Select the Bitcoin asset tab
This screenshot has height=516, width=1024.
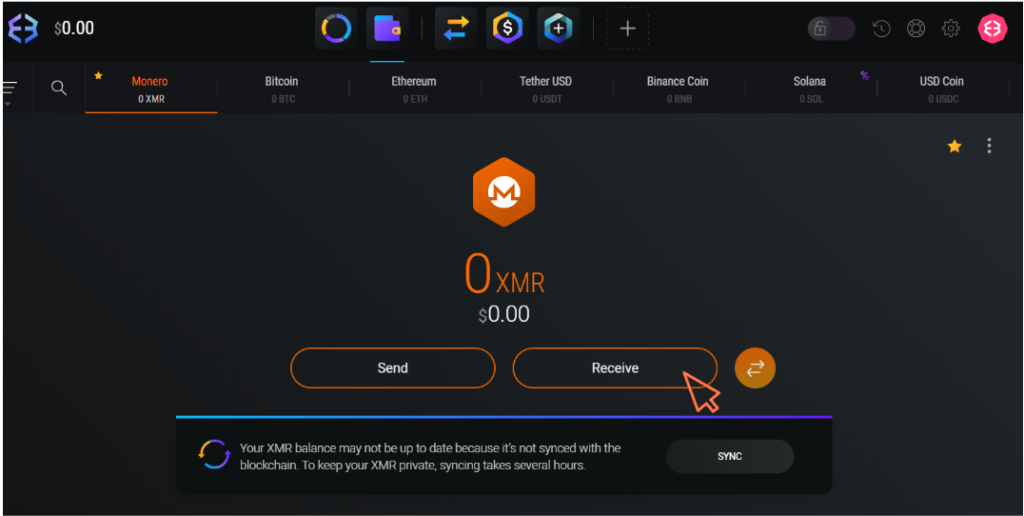pyautogui.click(x=281, y=89)
